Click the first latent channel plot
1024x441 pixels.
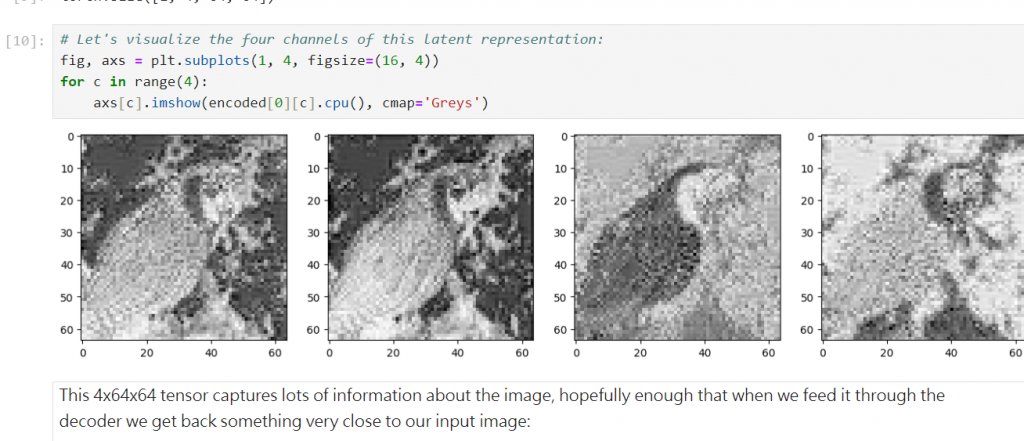pyautogui.click(x=184, y=237)
